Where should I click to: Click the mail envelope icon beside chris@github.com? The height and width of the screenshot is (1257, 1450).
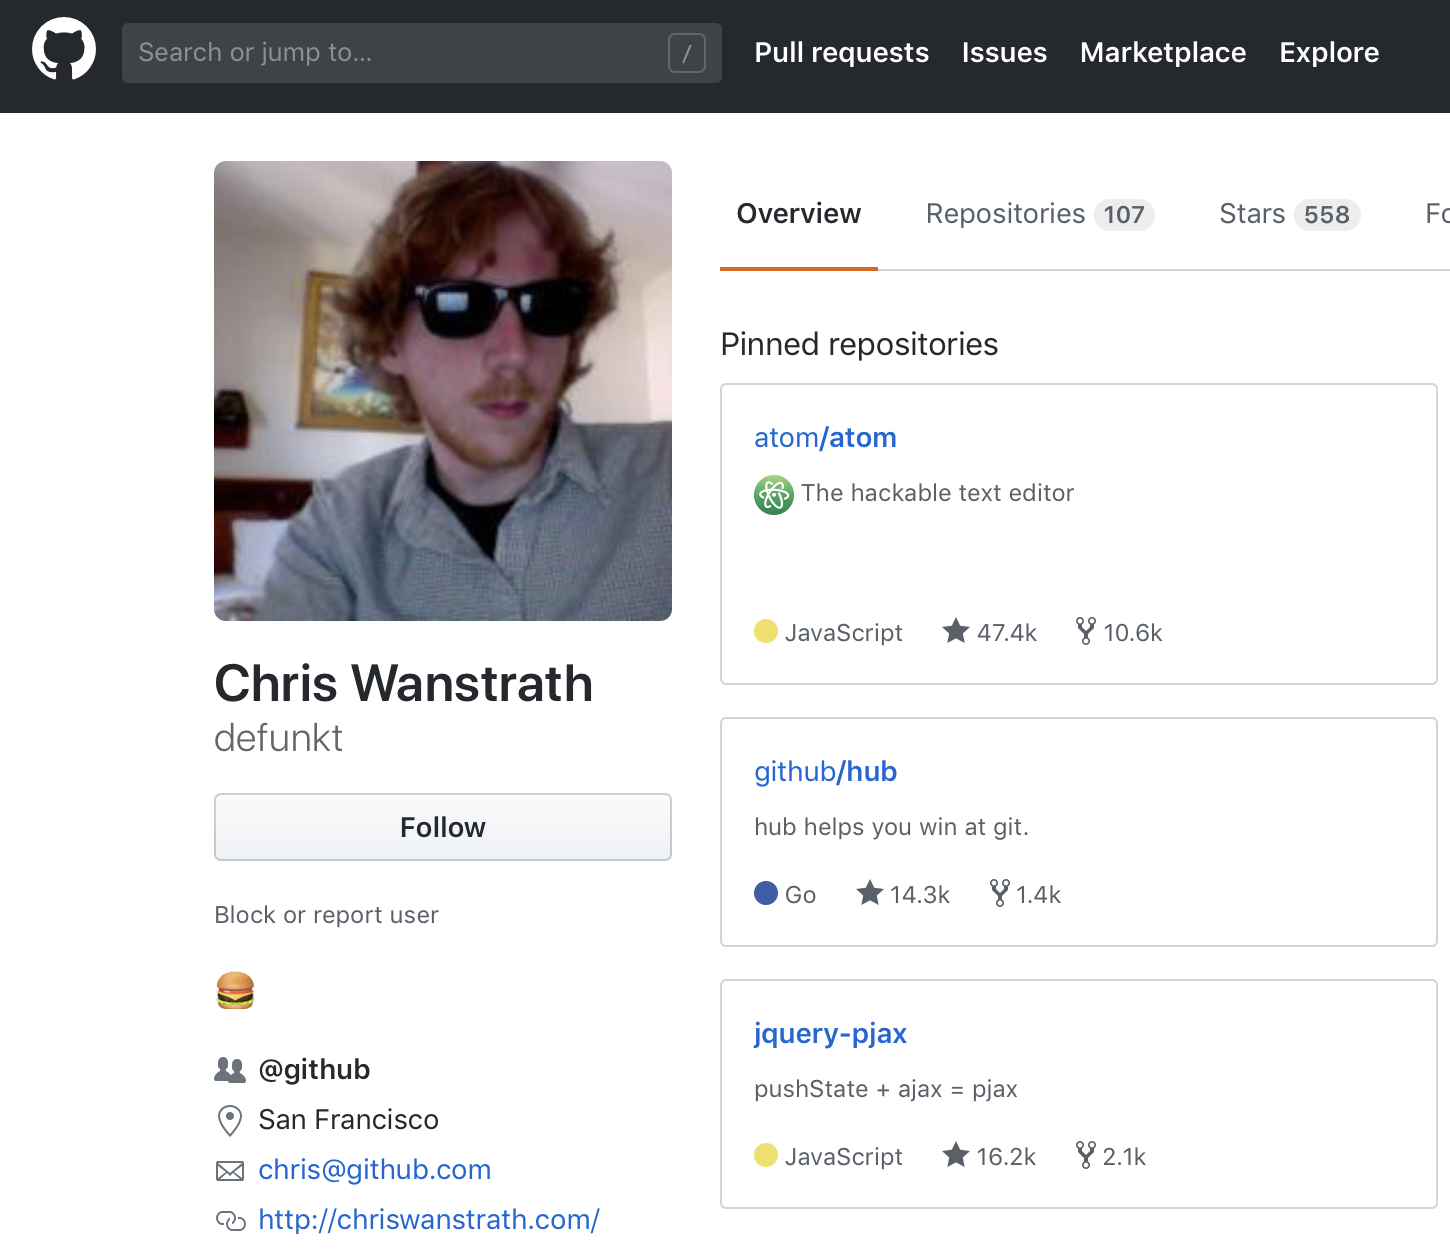pyautogui.click(x=230, y=1170)
